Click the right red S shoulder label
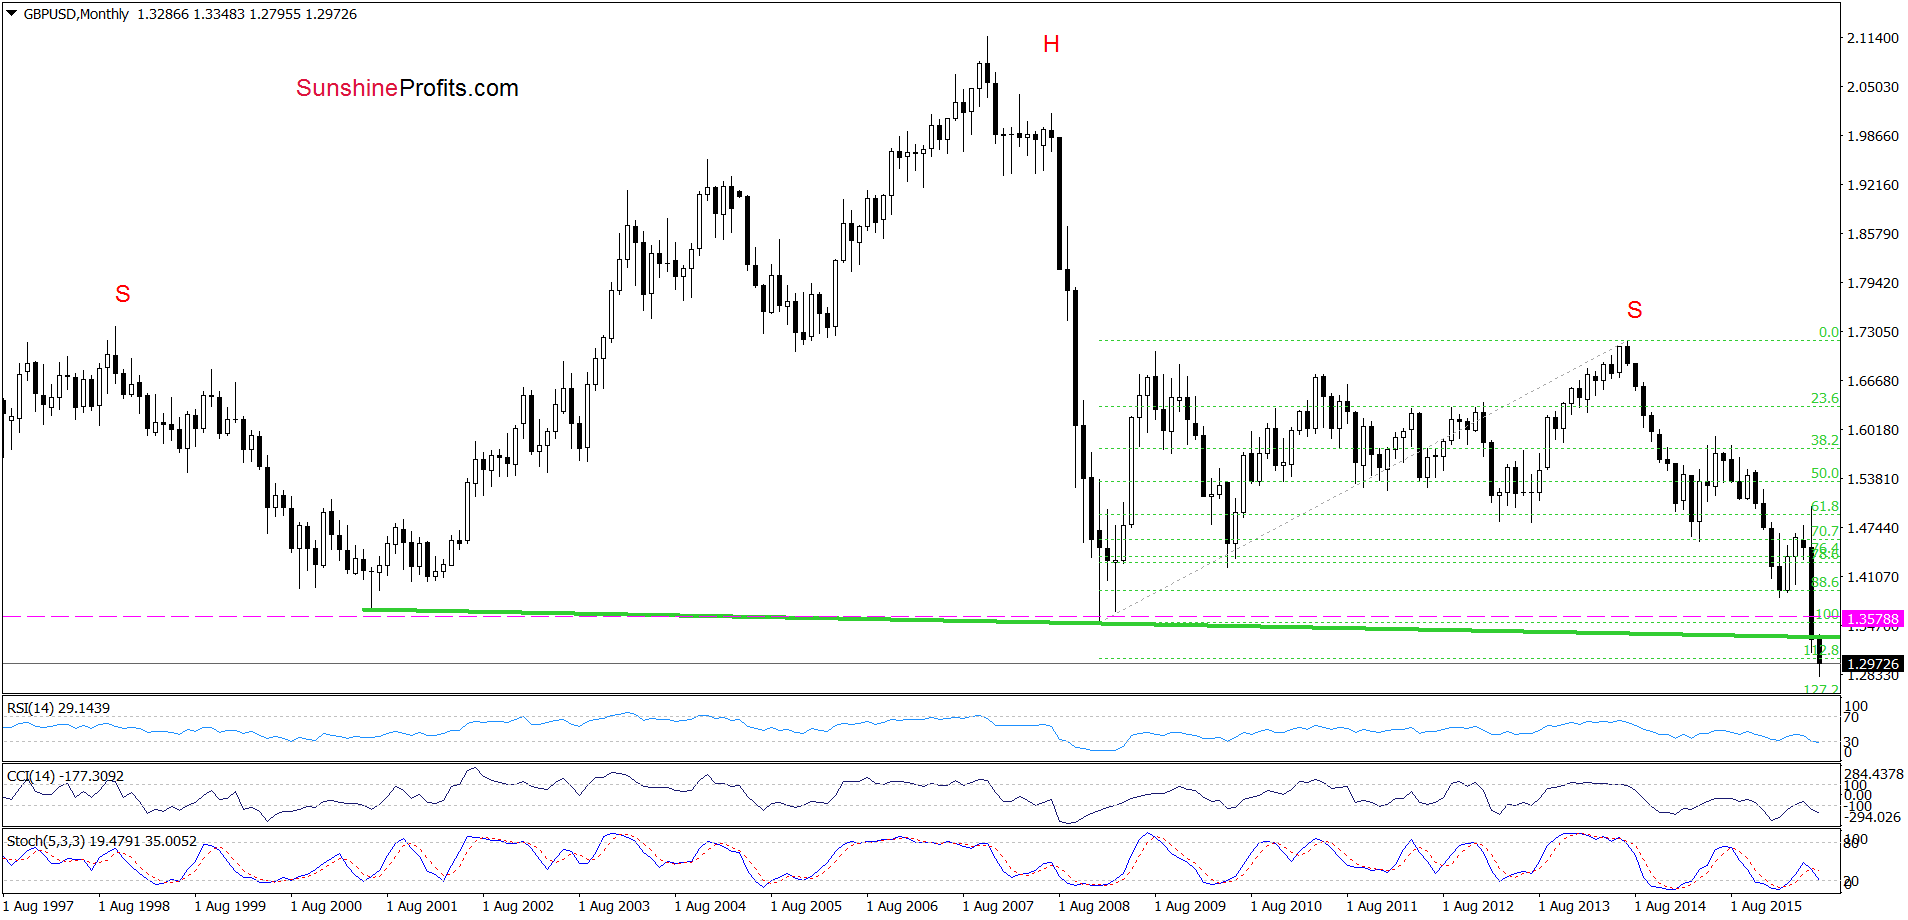This screenshot has width=1908, height=920. (1635, 310)
